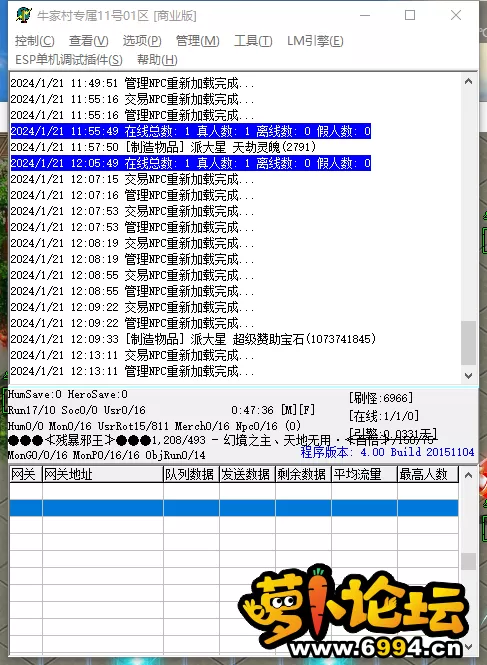Image resolution: width=487 pixels, height=665 pixels.
Task: Click the log panel scroll-down arrow
Action: click(x=468, y=375)
